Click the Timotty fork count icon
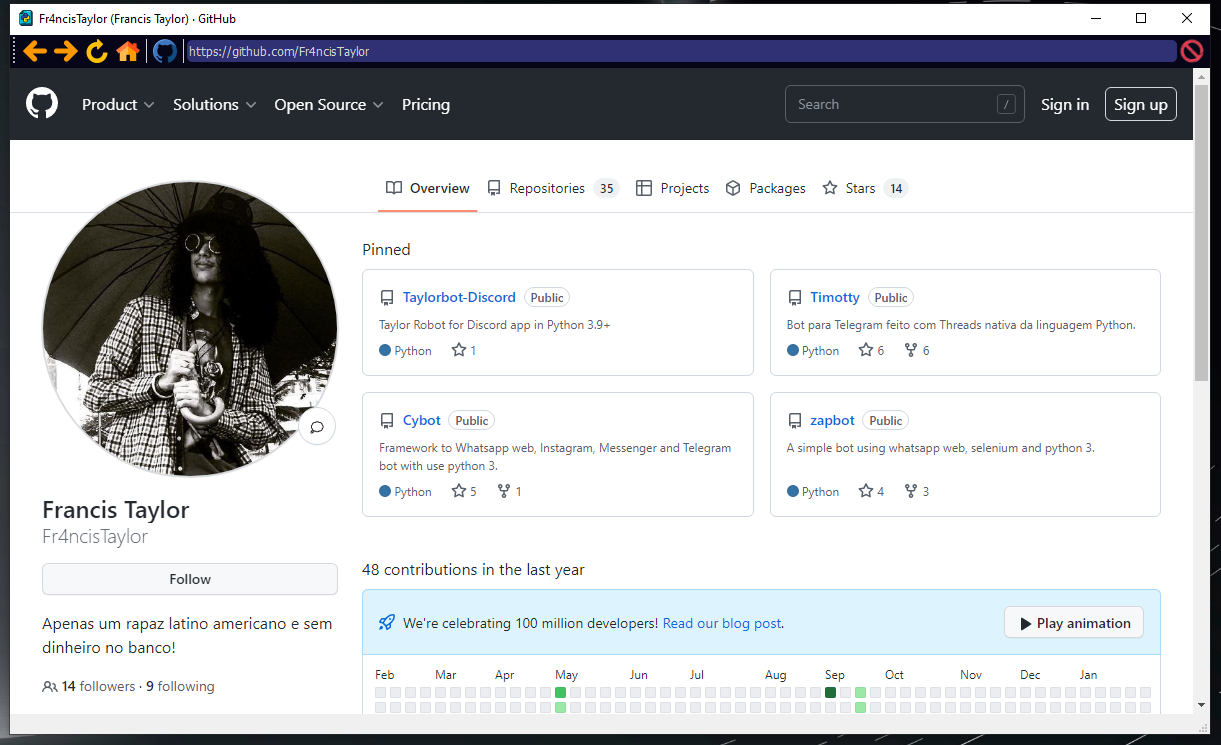The width and height of the screenshot is (1221, 745). coord(911,350)
